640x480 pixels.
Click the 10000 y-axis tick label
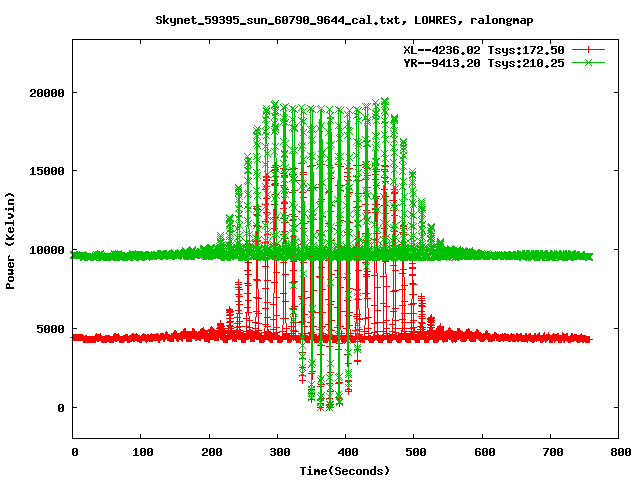[x=47, y=250]
